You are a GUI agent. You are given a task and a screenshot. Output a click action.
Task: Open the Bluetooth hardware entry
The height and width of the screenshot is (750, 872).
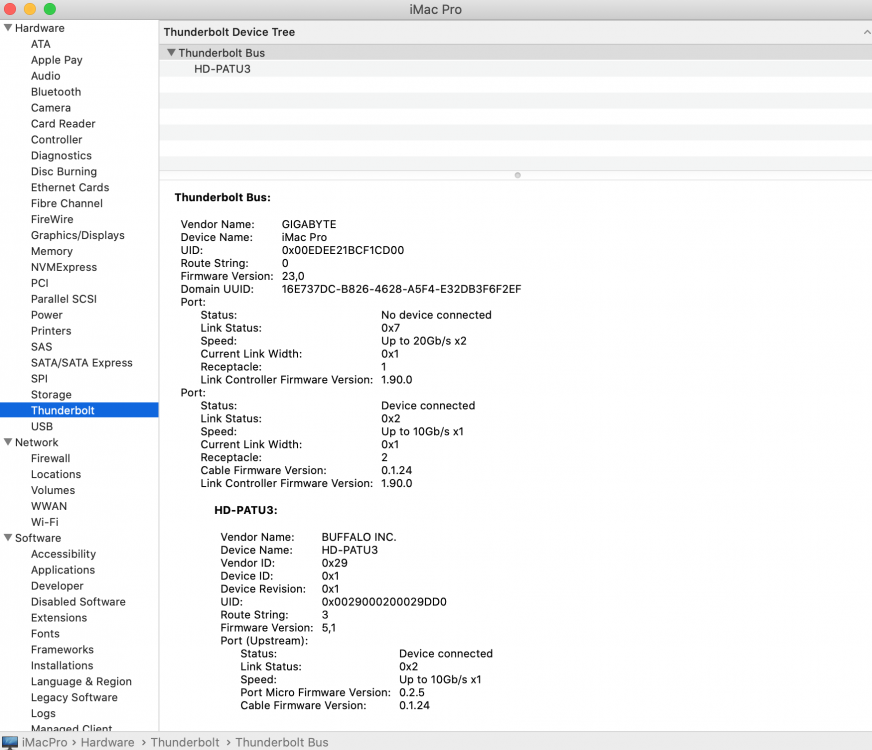[x=56, y=92]
